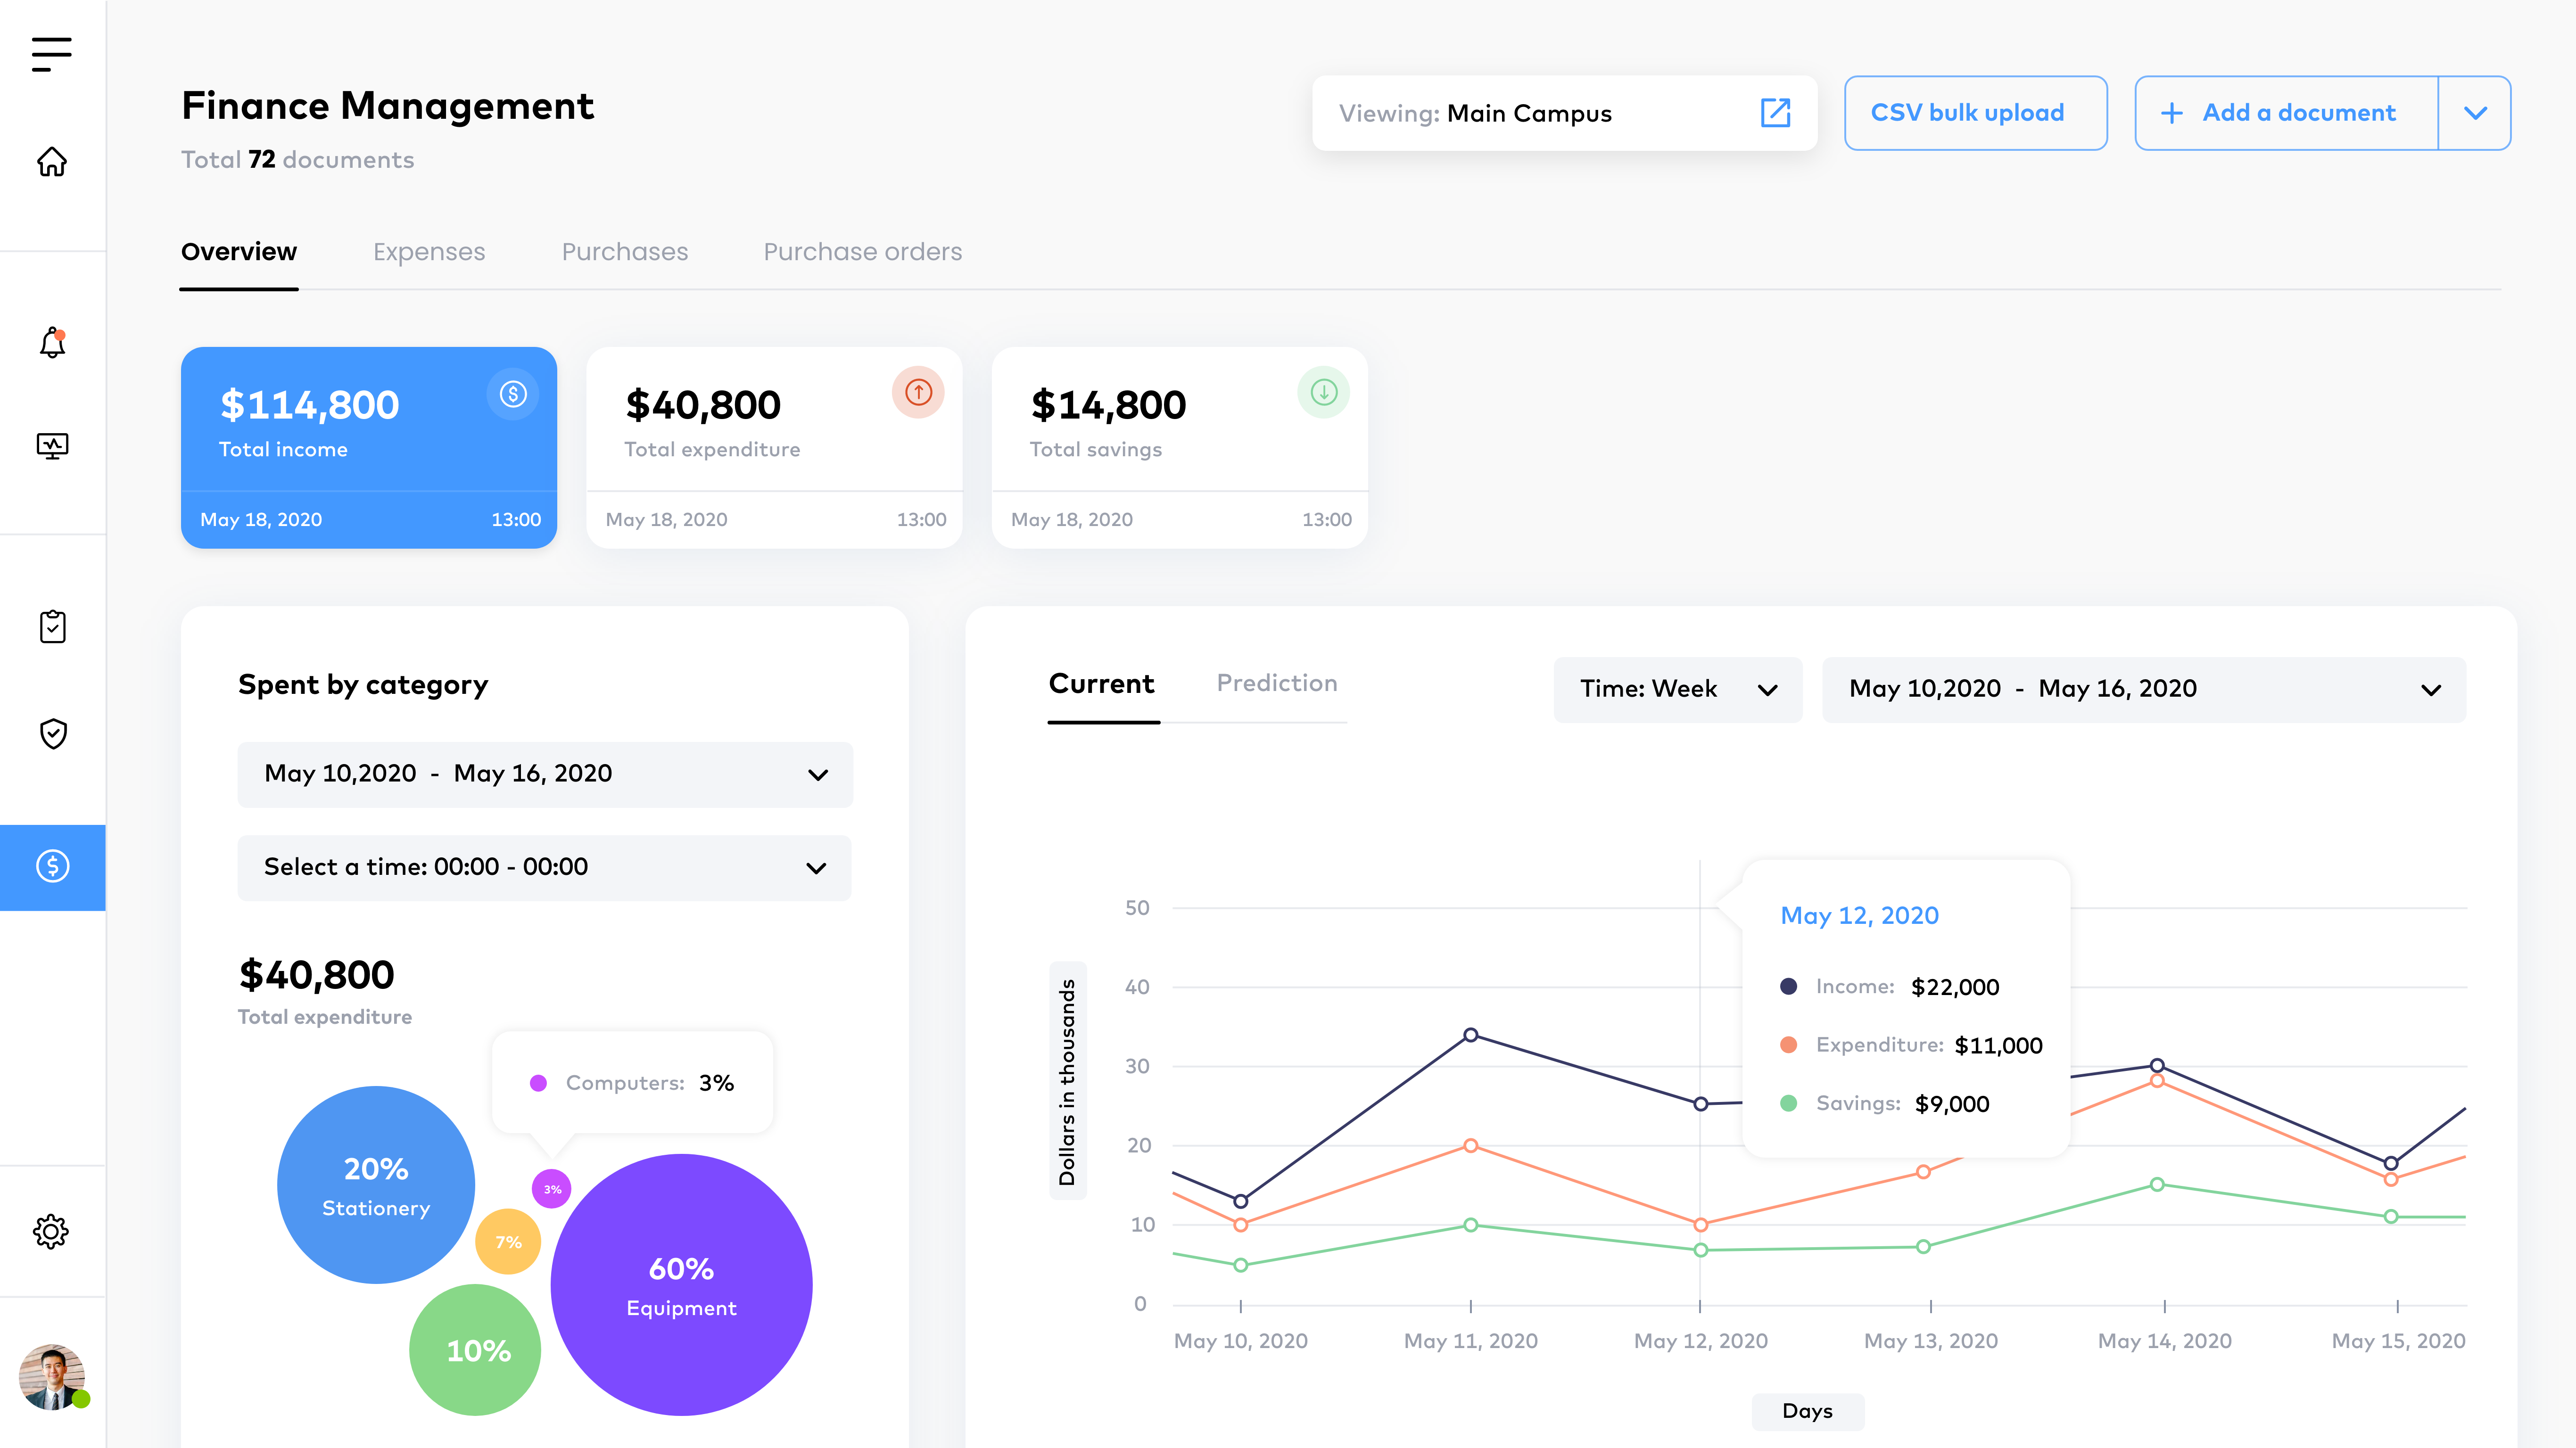Click the dollar icon on Total income card

[513, 393]
